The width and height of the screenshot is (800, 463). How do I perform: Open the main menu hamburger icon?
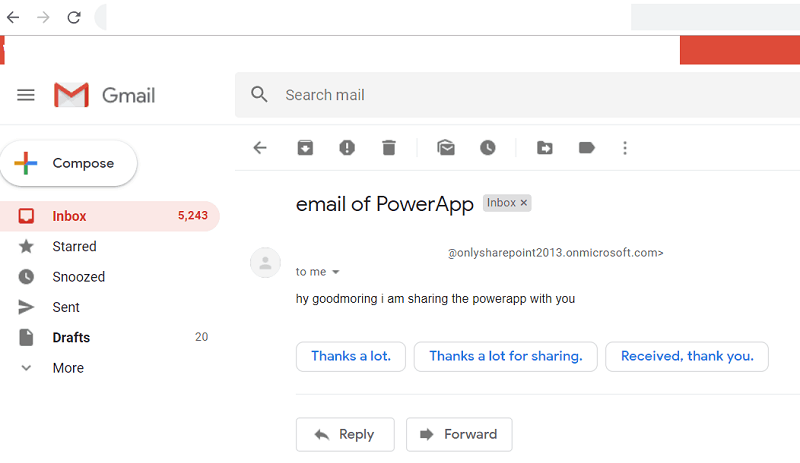[x=26, y=95]
